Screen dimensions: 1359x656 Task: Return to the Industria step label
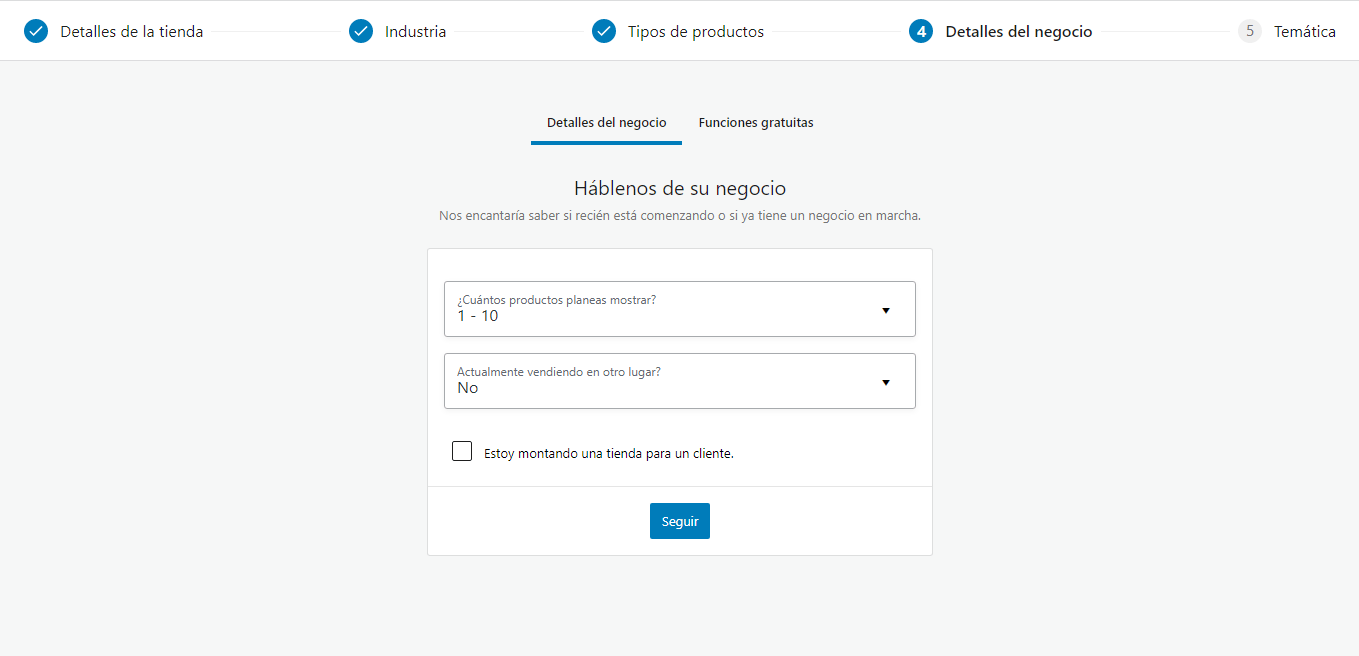point(415,32)
